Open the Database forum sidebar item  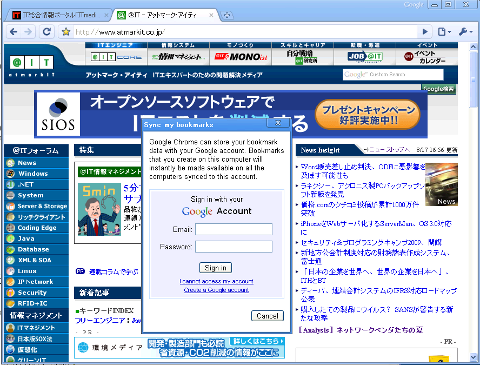[37, 249]
